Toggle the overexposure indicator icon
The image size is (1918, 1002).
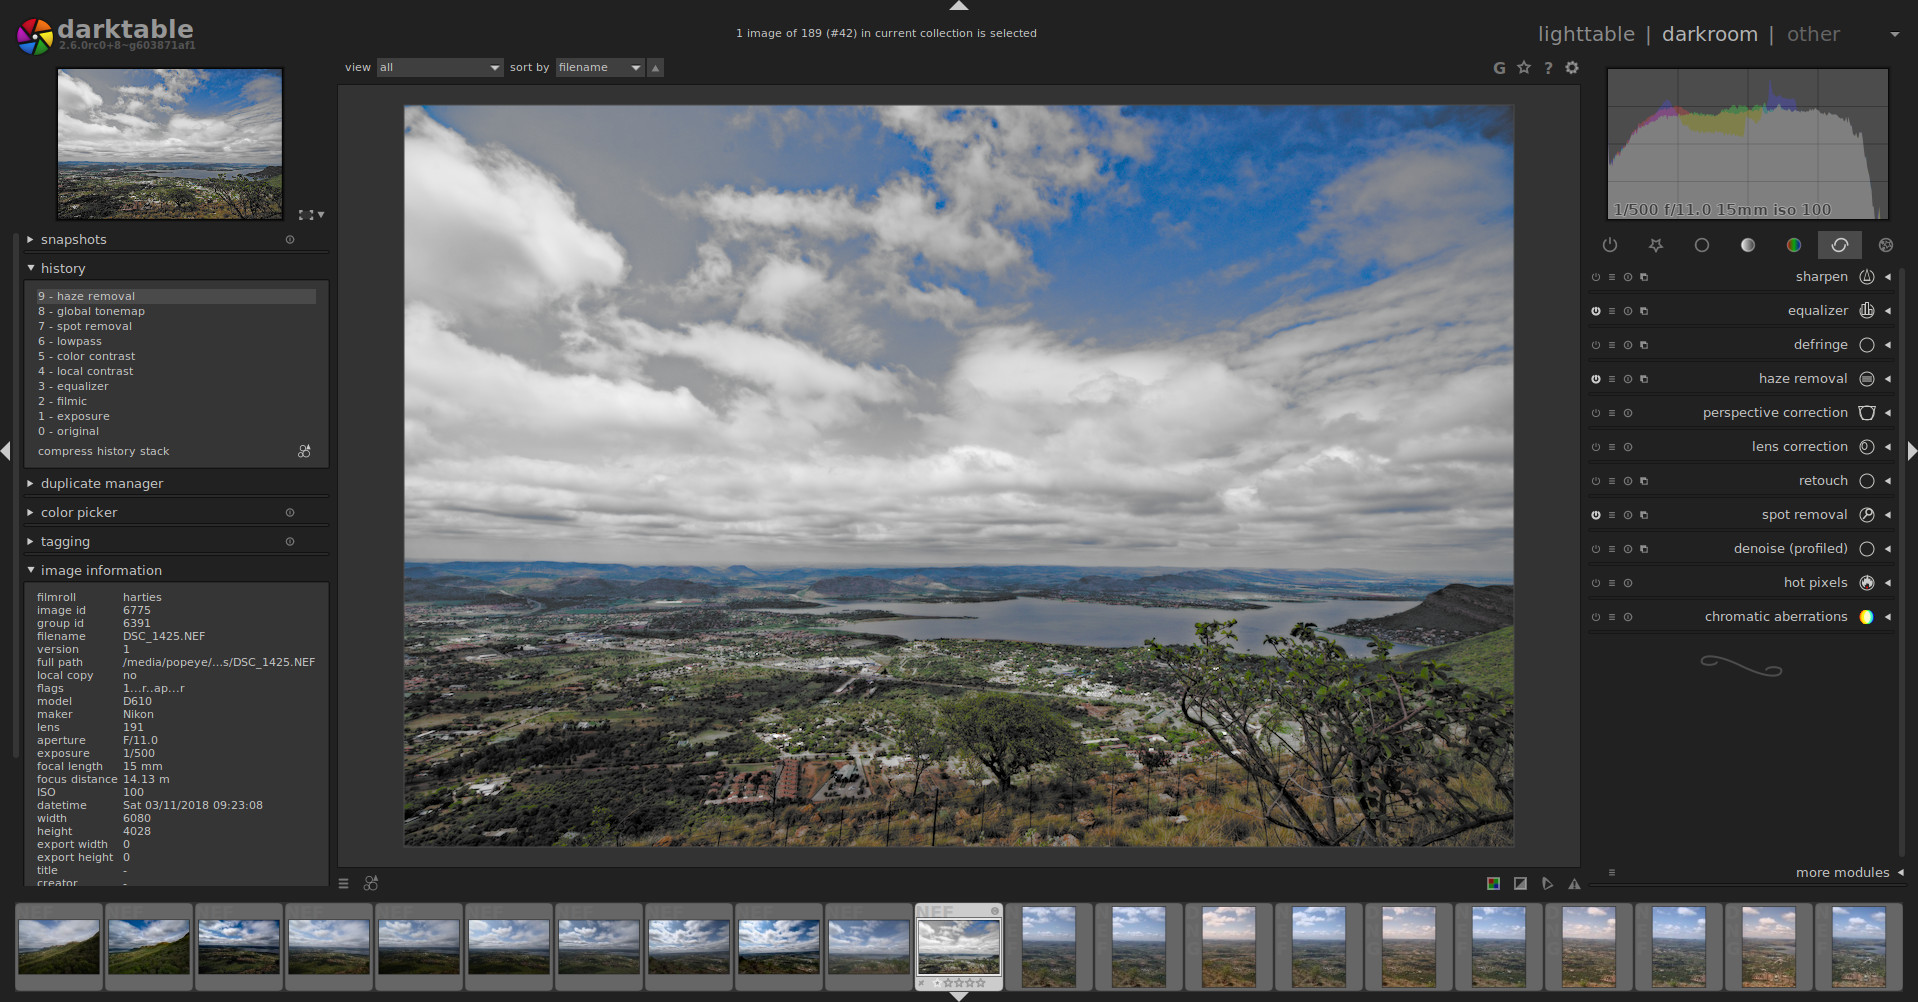click(1520, 884)
